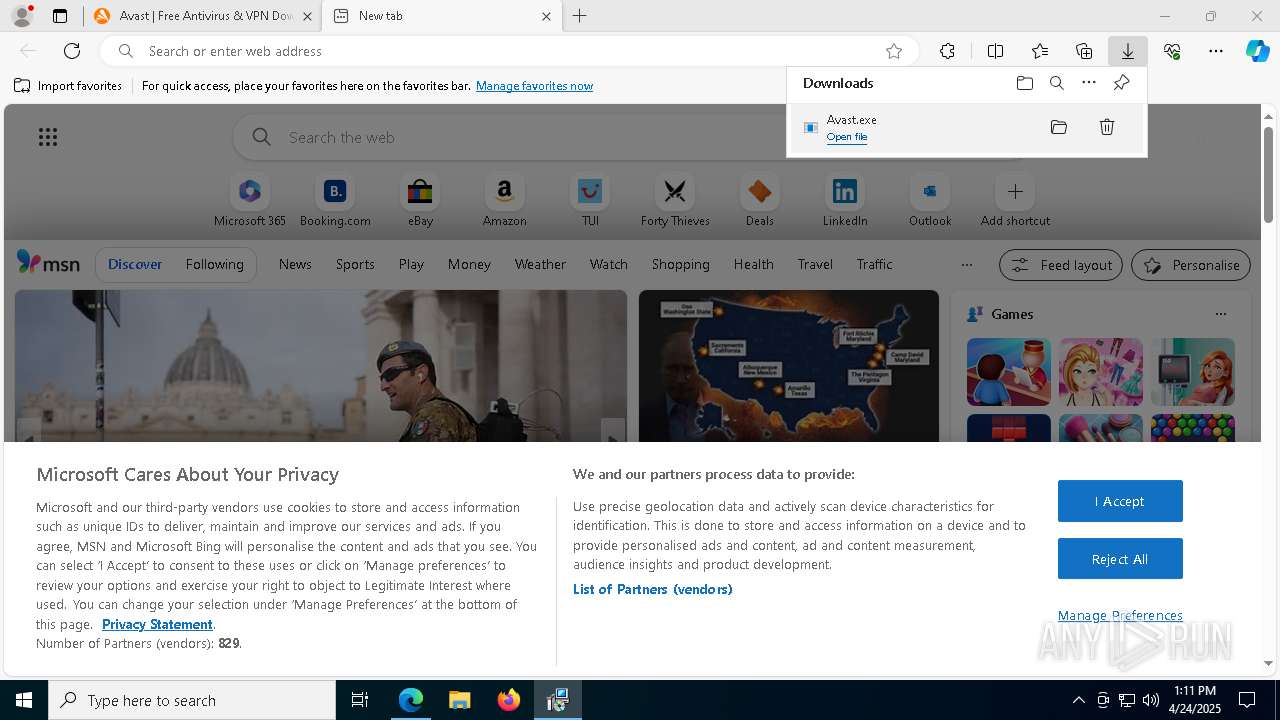This screenshot has height=720, width=1280.
Task: Open File Explorer from the taskbar
Action: 459,700
